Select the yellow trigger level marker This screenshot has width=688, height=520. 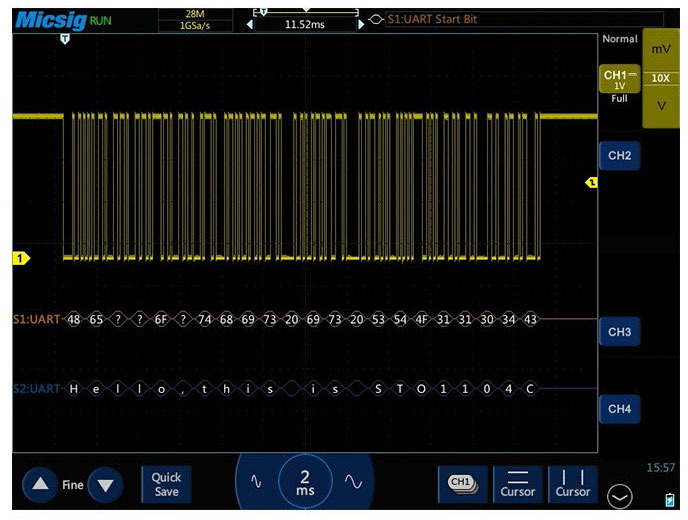click(591, 183)
